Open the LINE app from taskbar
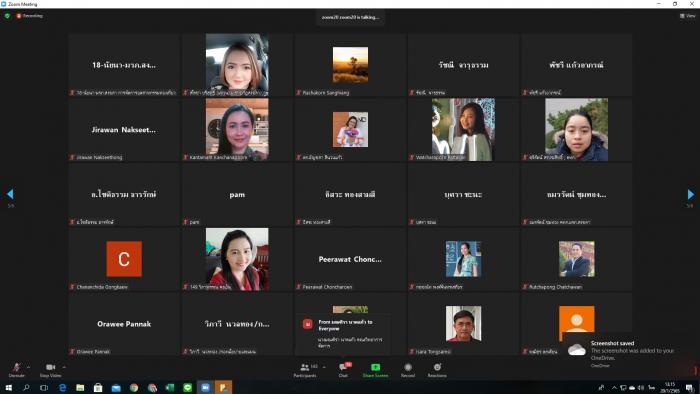 pyautogui.click(x=188, y=388)
